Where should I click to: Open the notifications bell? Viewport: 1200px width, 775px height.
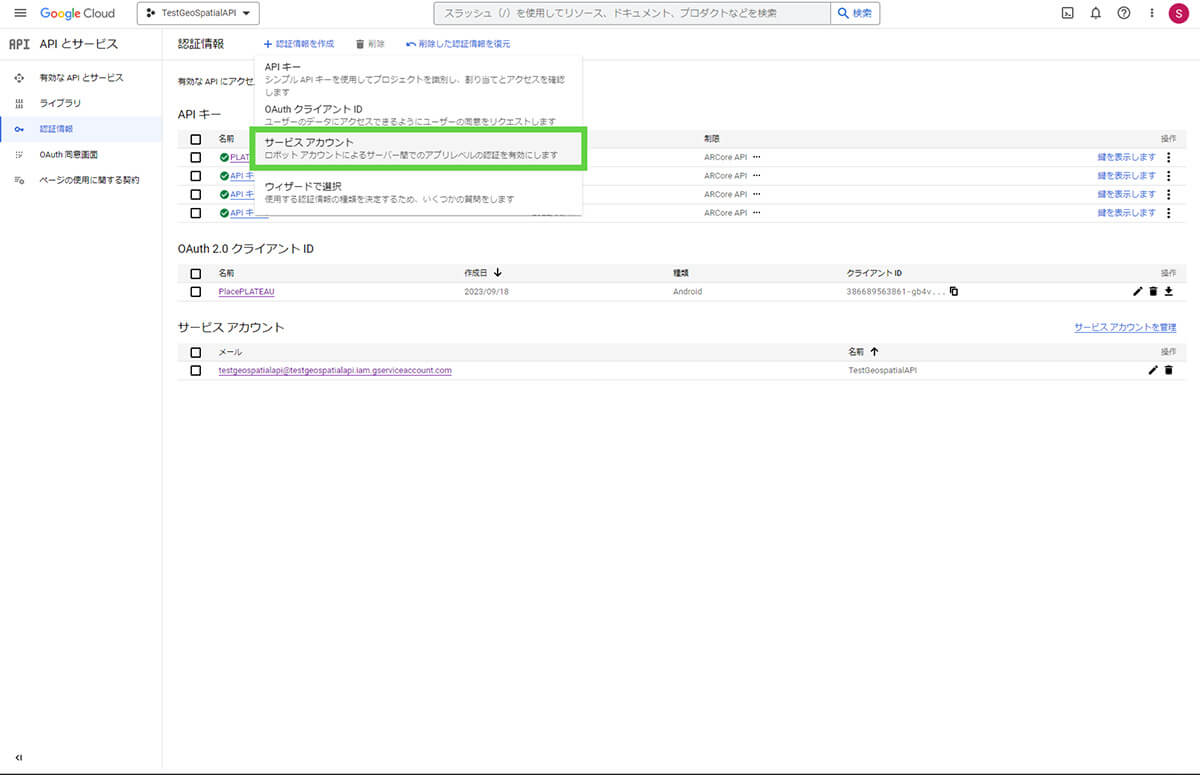(1096, 13)
